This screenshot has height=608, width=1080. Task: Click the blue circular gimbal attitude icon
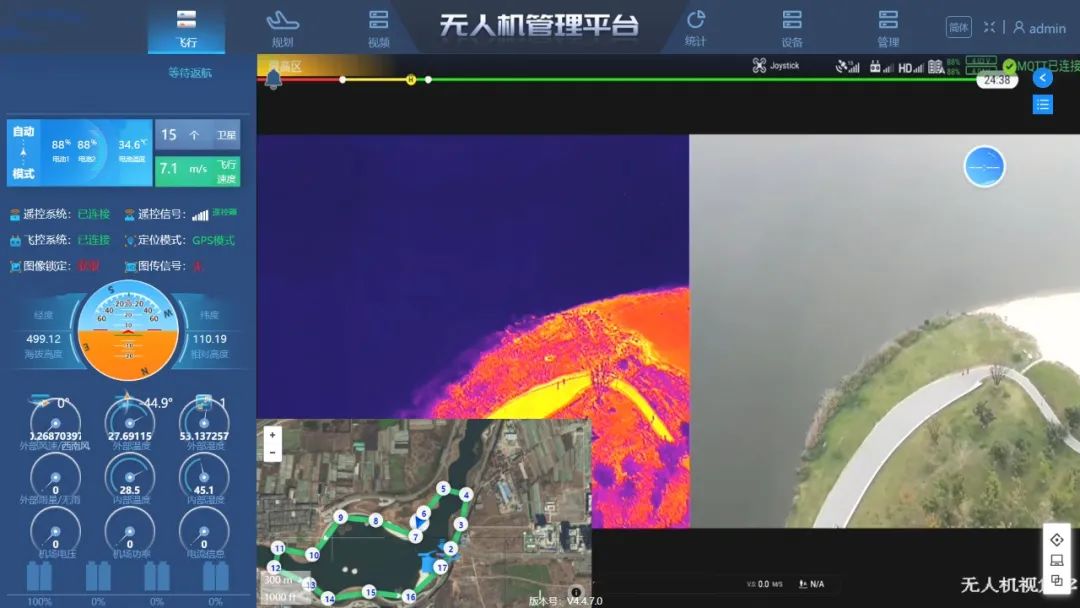point(984,167)
